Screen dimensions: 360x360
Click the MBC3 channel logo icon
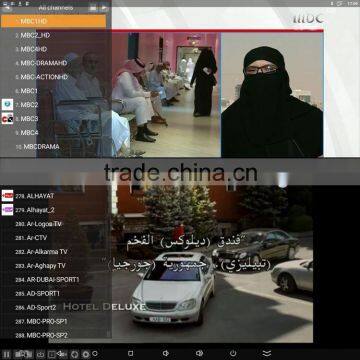coord(7,119)
